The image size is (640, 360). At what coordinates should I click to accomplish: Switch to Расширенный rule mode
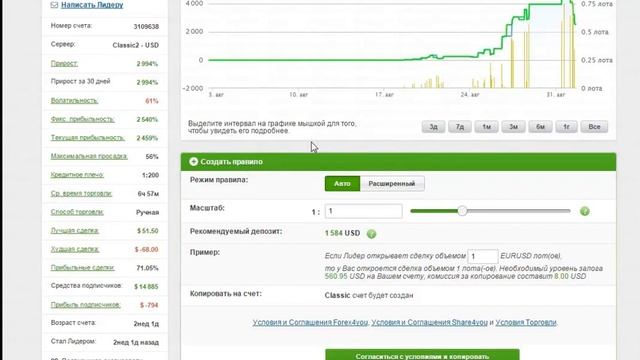[392, 184]
